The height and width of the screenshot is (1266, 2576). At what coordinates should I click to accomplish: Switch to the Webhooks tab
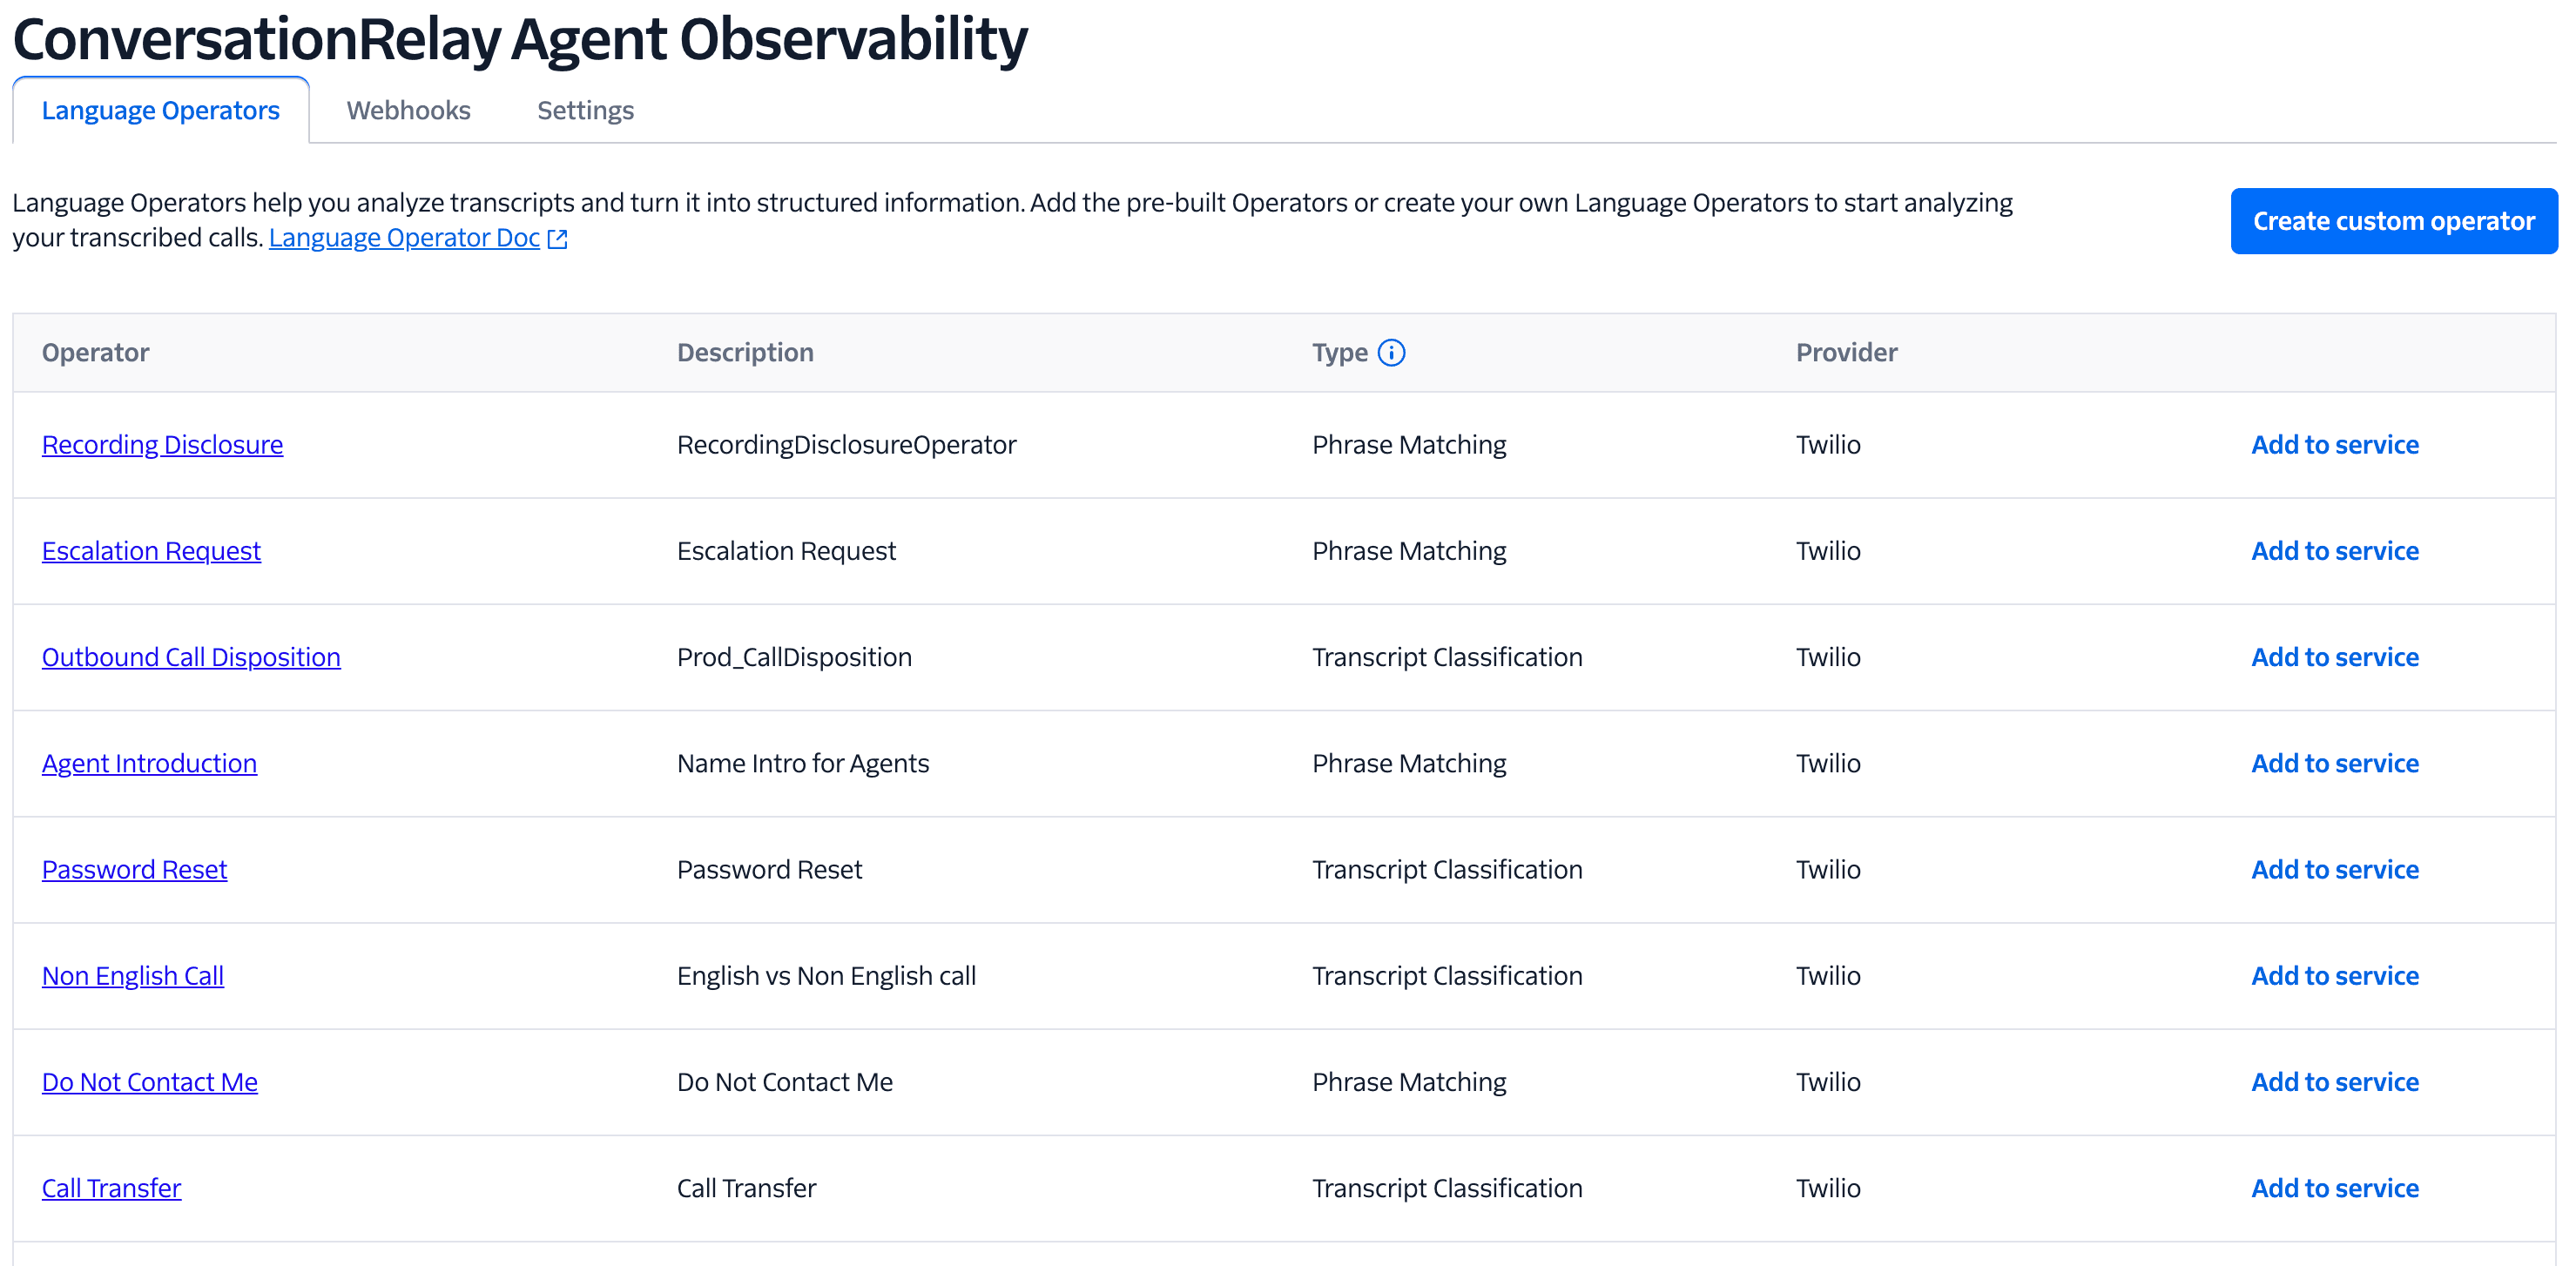tap(409, 110)
